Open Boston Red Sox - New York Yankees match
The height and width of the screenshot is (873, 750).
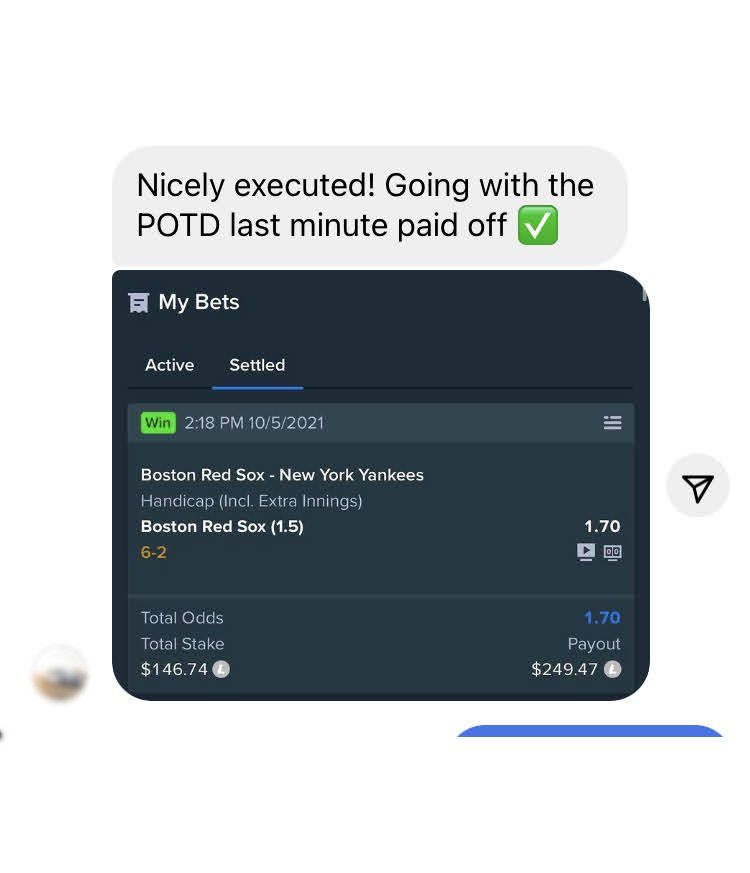[282, 475]
